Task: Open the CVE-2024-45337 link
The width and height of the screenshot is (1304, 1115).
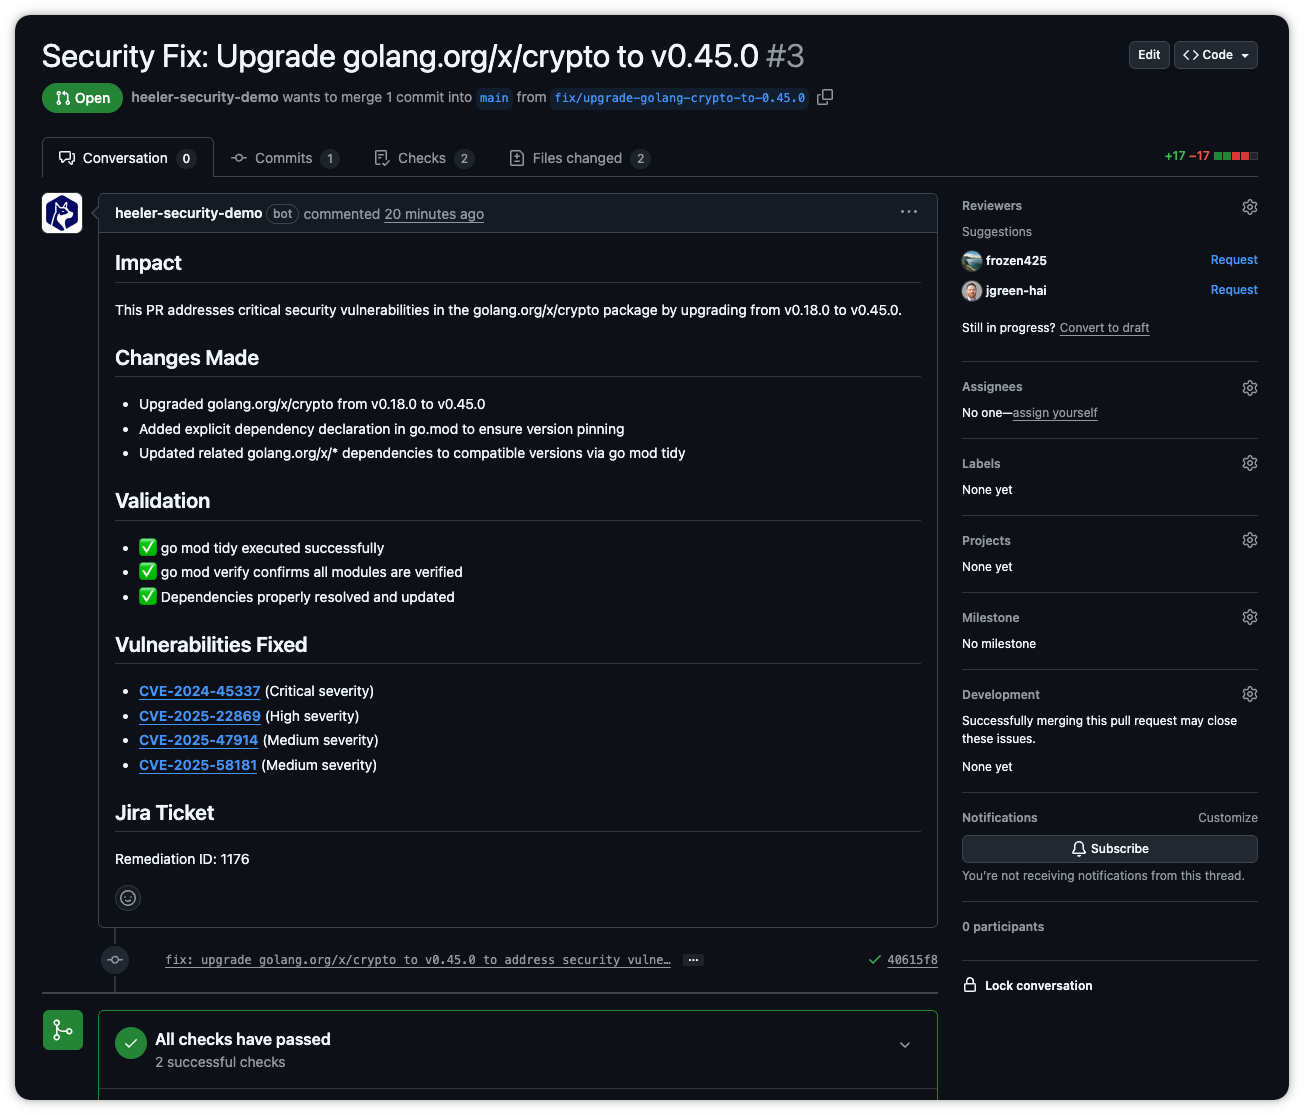Action: (199, 691)
